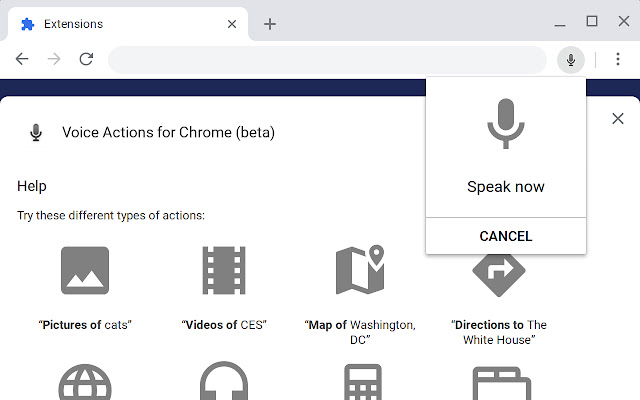
Task: Open a new tab with plus button
Action: pos(270,24)
